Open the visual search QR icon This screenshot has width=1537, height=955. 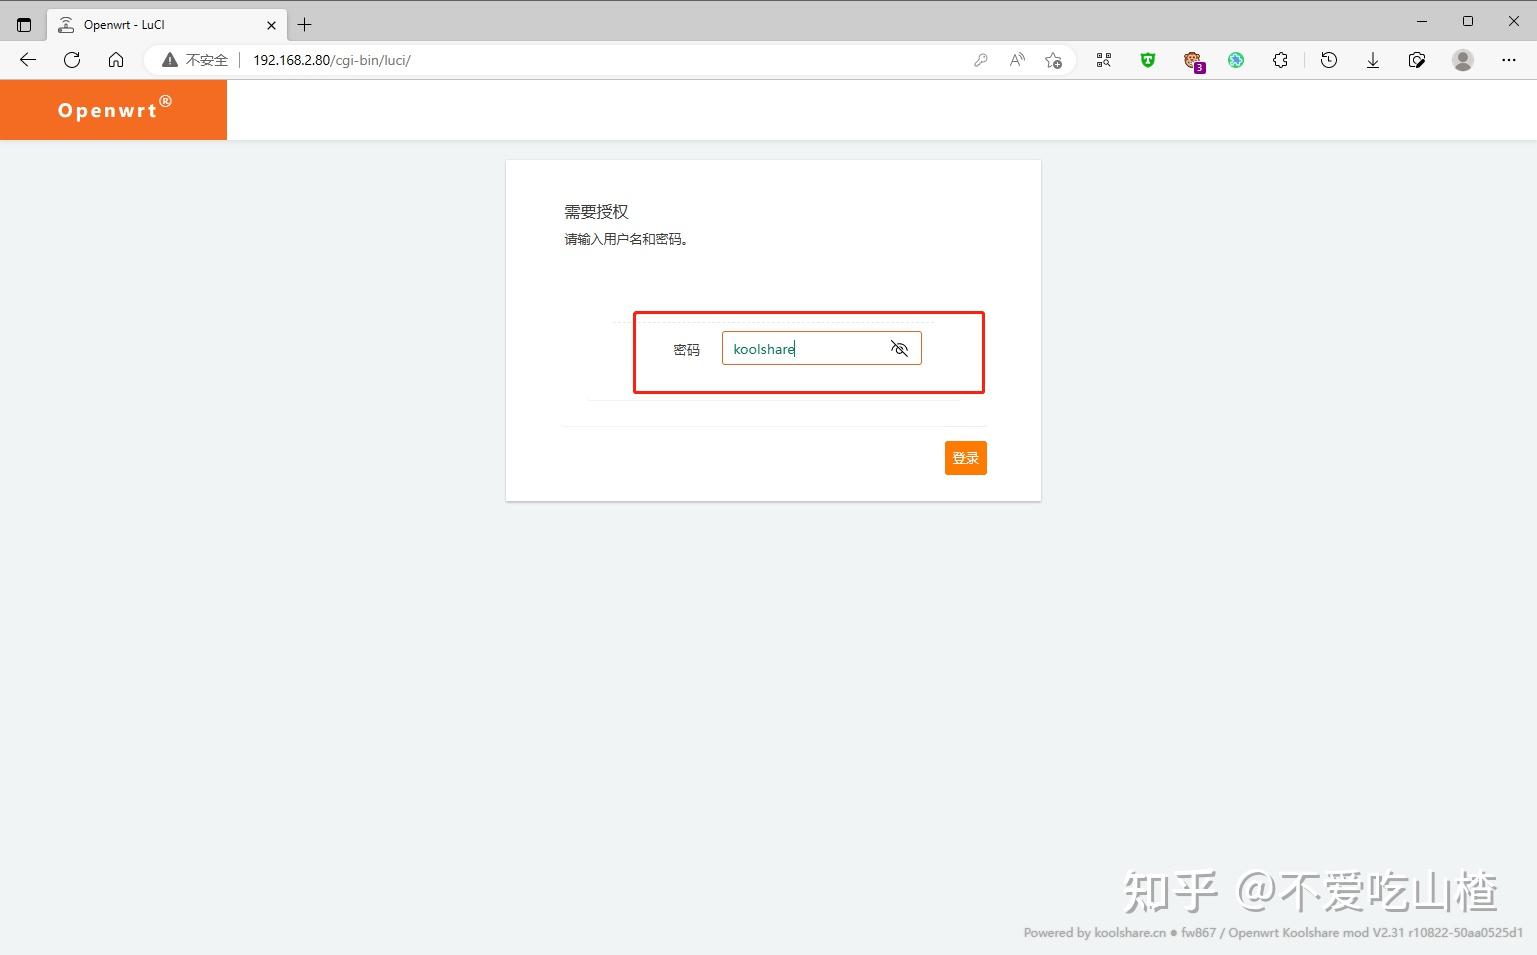(1104, 60)
